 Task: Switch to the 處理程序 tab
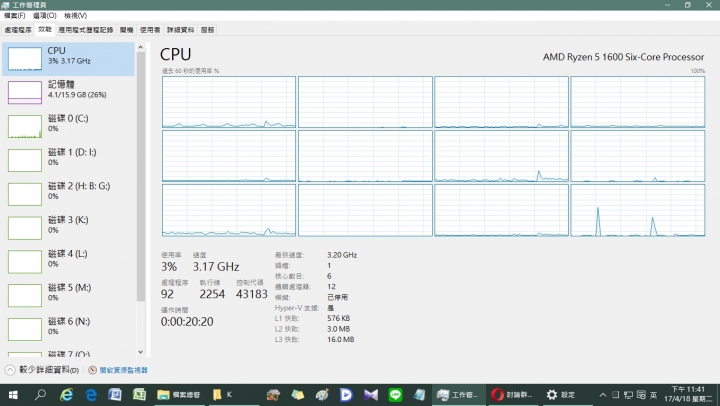(18, 30)
